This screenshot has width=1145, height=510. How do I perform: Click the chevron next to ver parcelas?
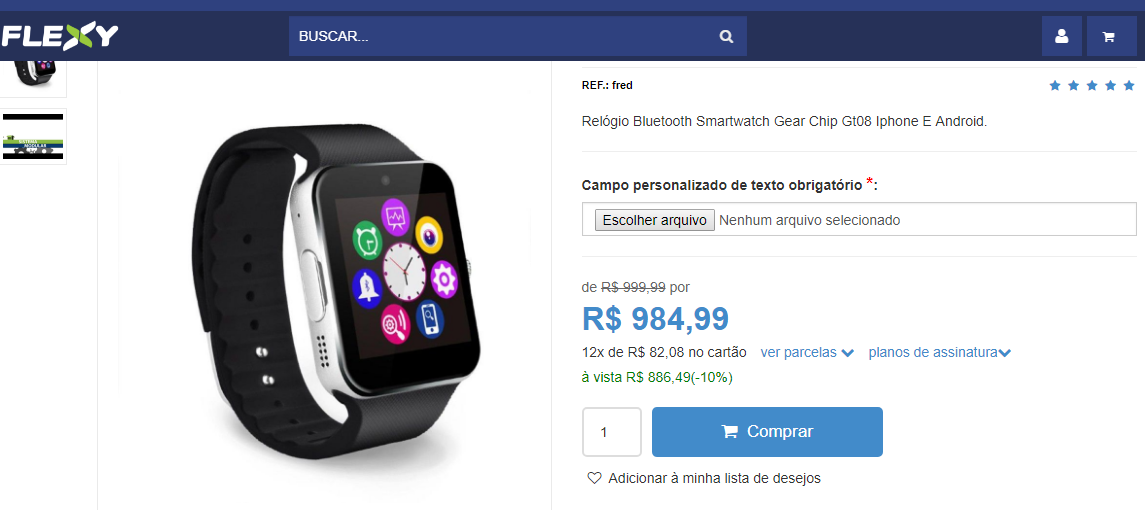[x=847, y=353]
